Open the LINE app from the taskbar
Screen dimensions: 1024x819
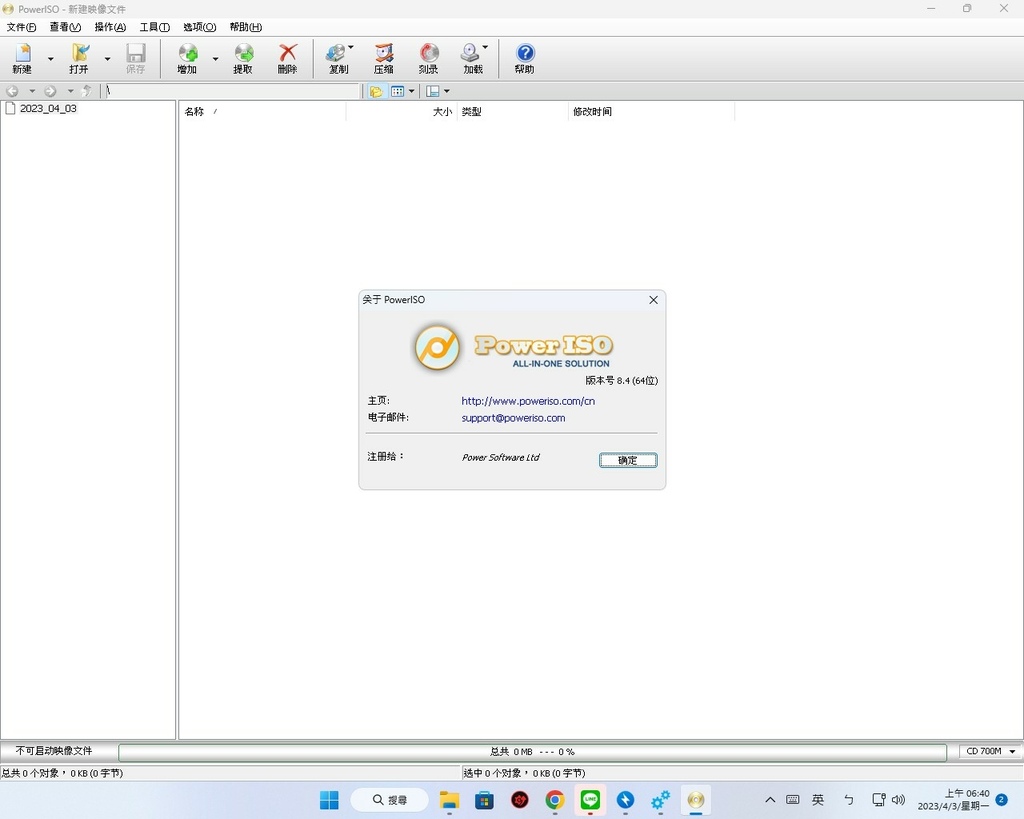pyautogui.click(x=590, y=800)
